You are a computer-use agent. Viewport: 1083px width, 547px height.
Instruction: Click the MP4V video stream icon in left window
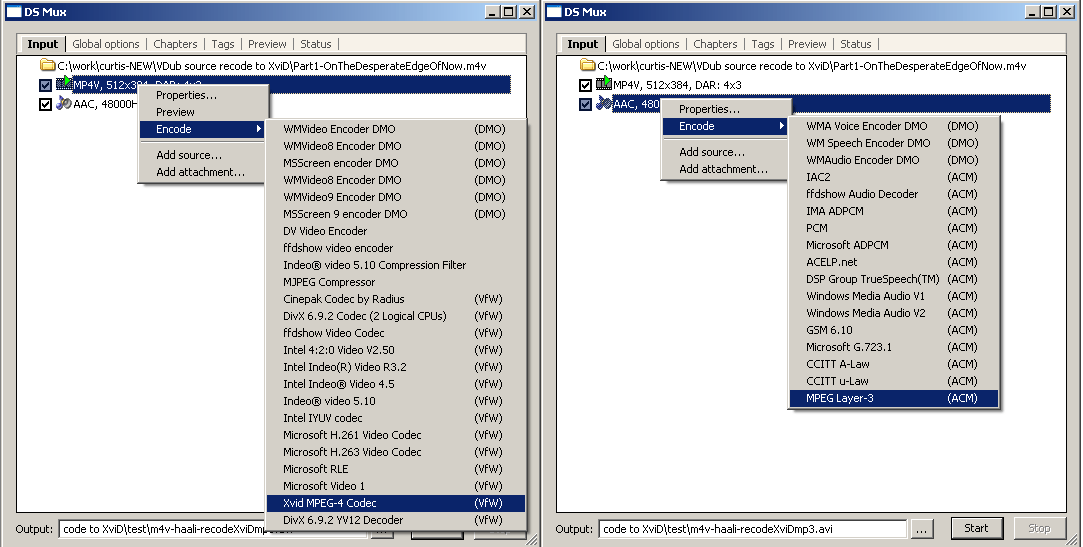(64, 84)
